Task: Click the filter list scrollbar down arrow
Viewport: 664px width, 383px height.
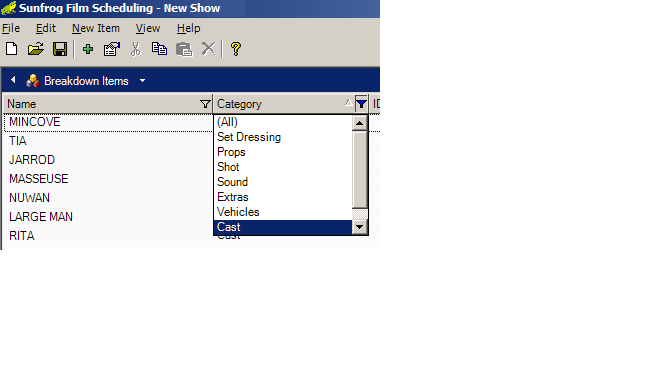Action: (360, 227)
